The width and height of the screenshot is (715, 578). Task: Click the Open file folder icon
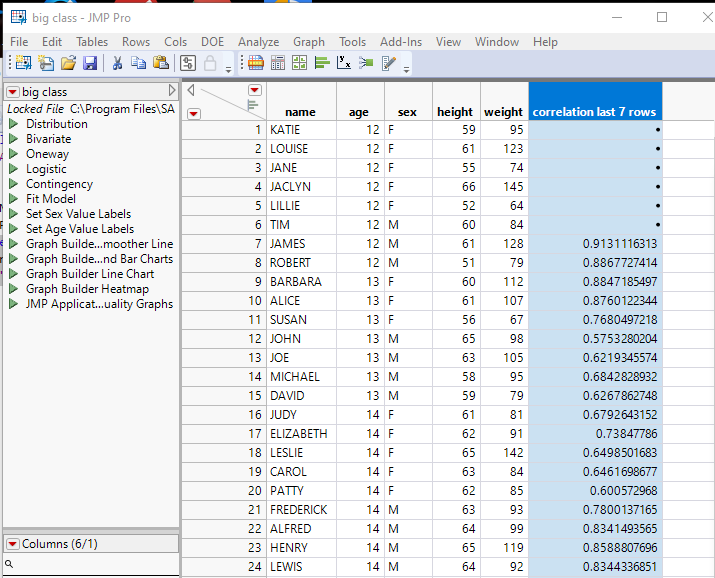pos(68,64)
